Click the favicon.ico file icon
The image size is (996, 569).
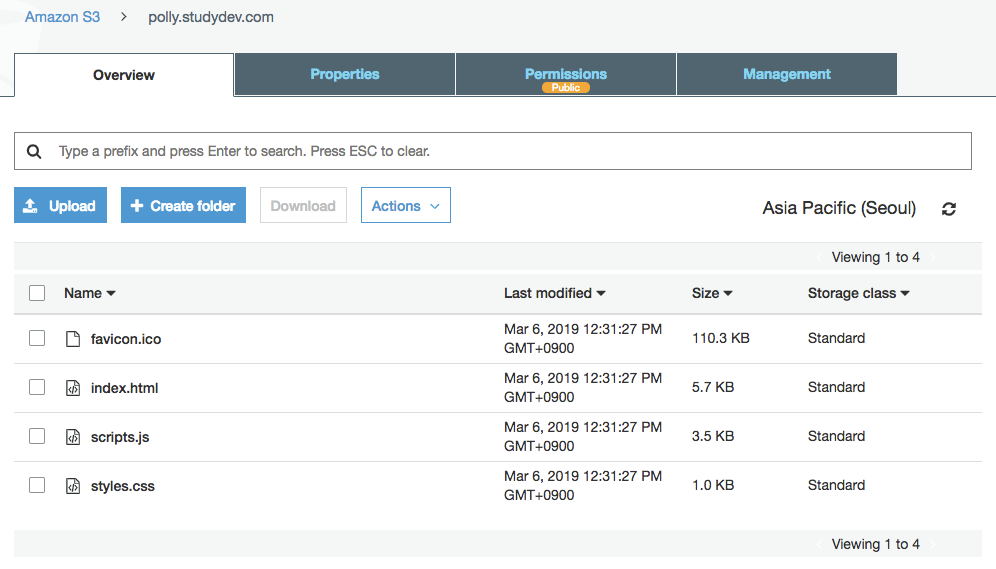pos(73,338)
